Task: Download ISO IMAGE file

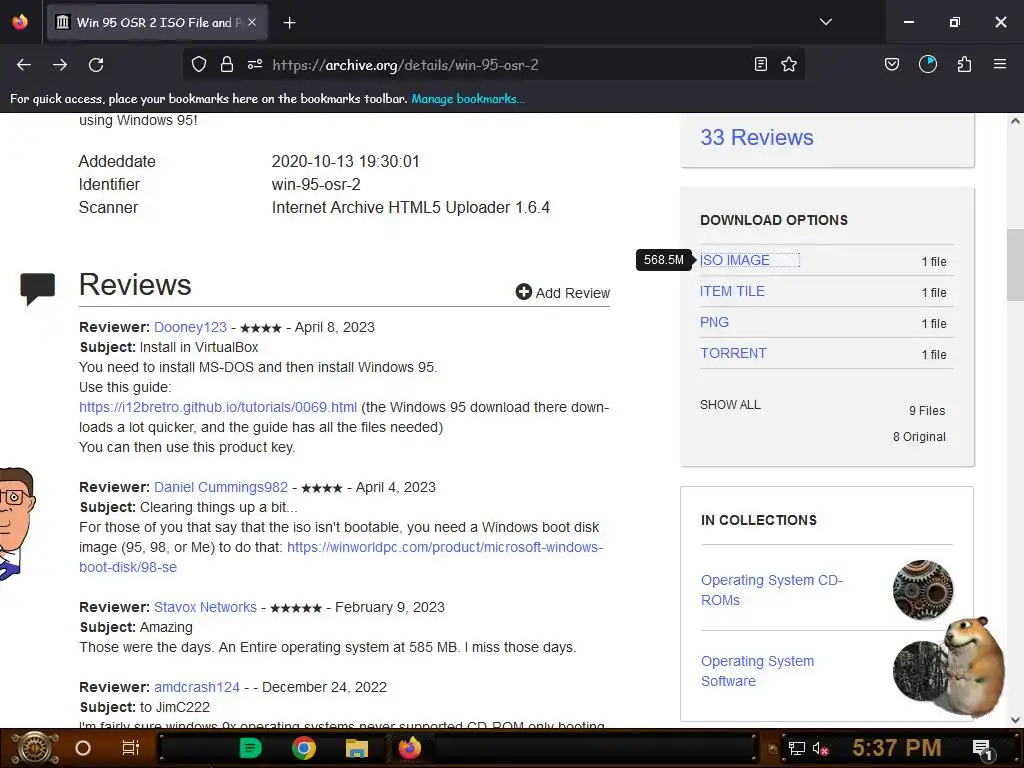Action: click(x=735, y=260)
